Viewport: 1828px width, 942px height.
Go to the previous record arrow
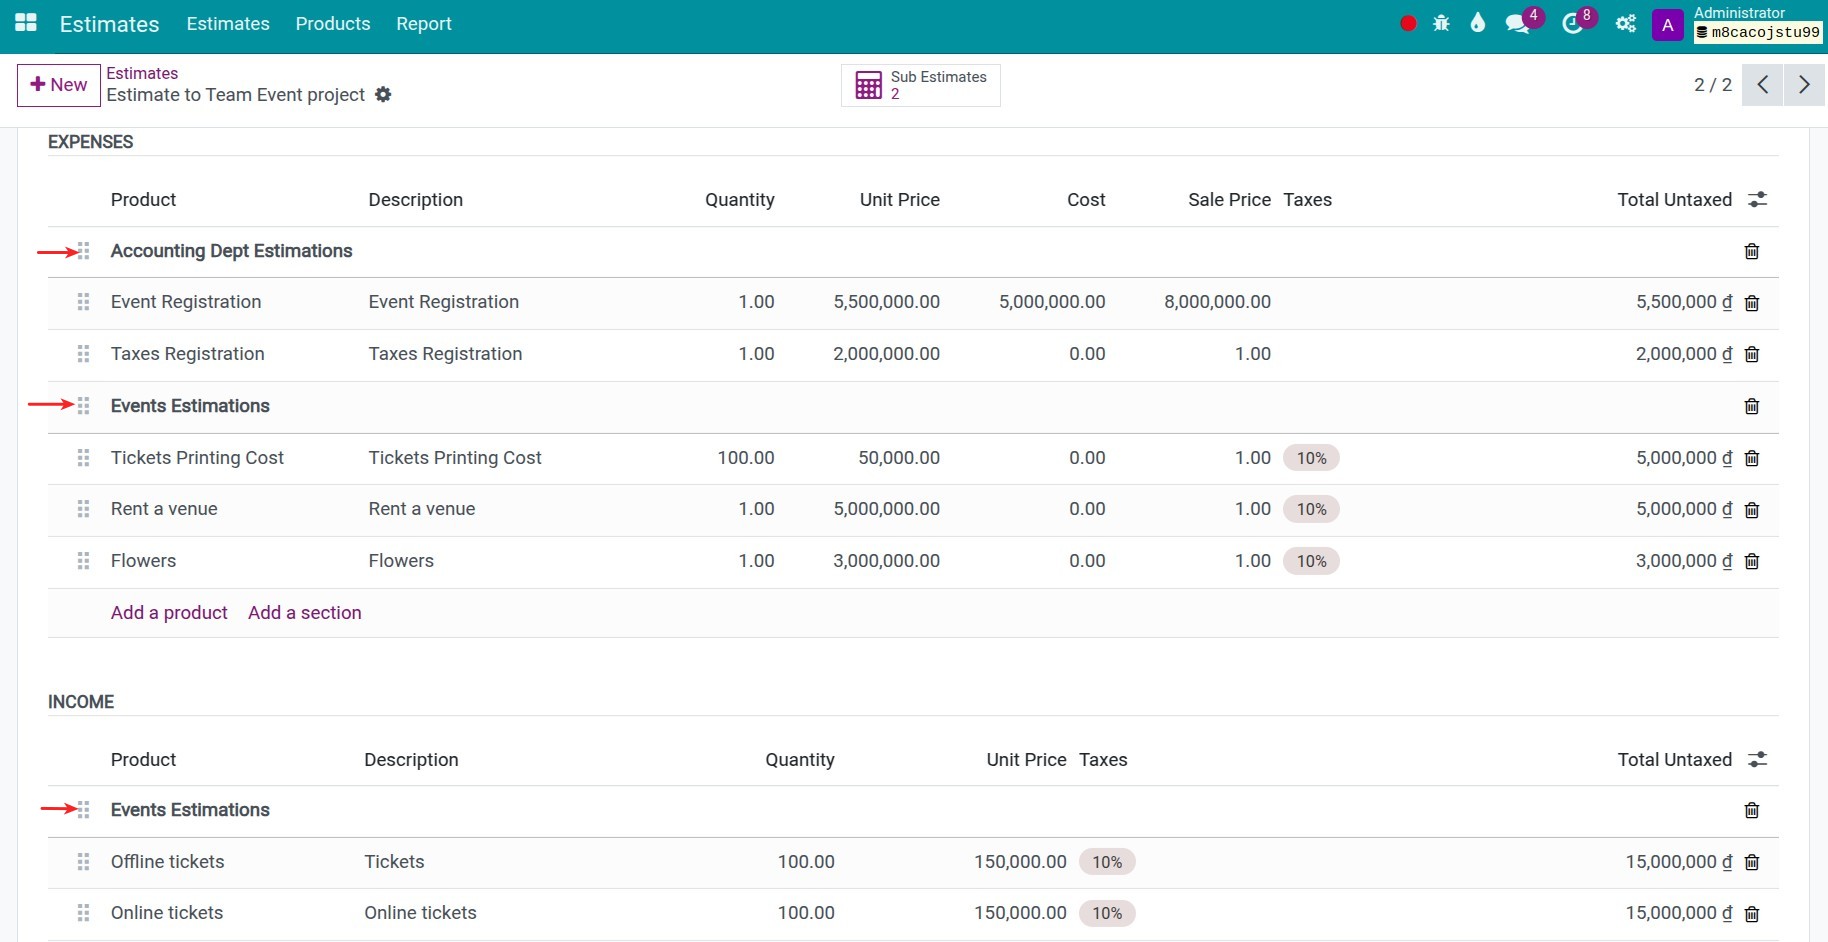(x=1762, y=85)
